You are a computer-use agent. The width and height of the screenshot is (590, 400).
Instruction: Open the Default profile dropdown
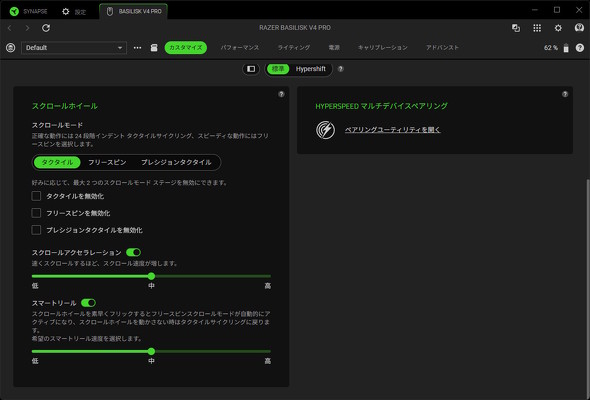(74, 48)
